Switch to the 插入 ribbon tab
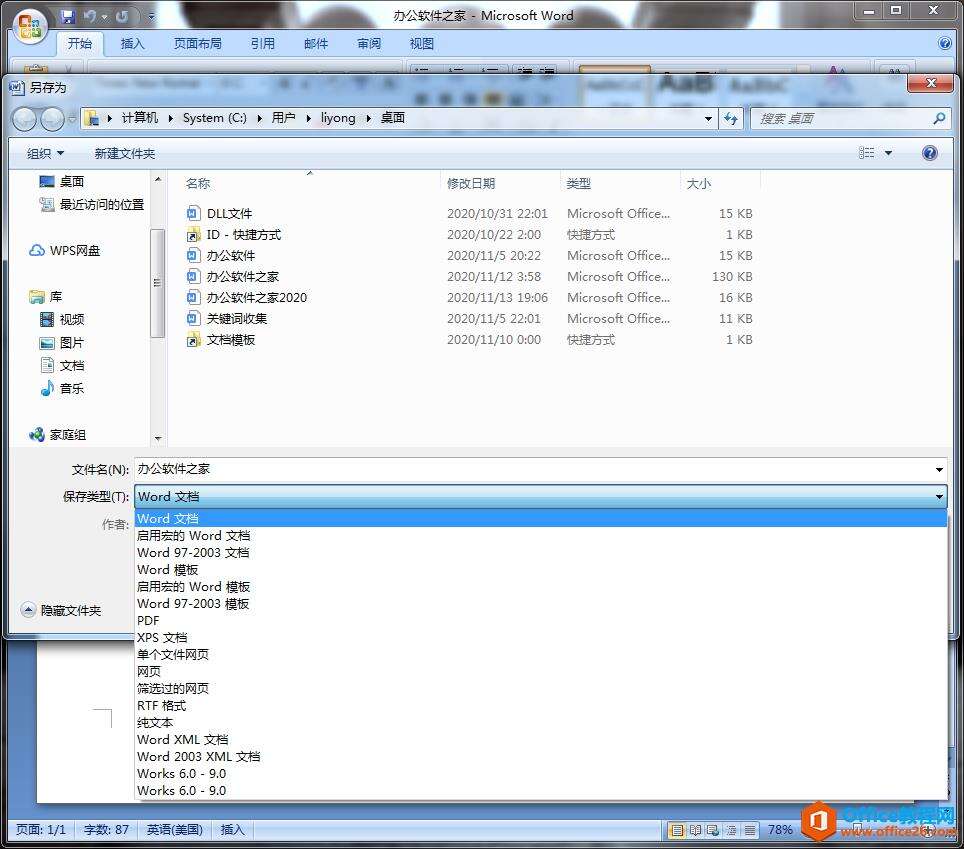The width and height of the screenshot is (964, 849). pyautogui.click(x=132, y=43)
